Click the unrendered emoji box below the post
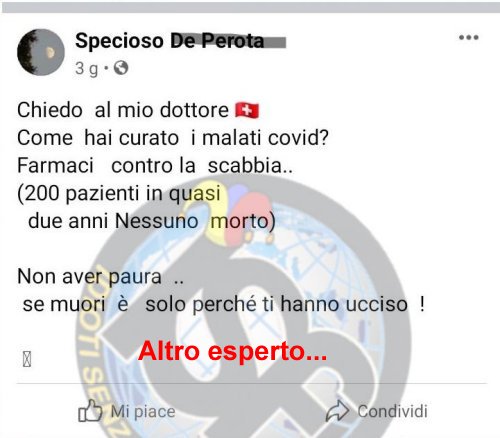 (x=27, y=359)
